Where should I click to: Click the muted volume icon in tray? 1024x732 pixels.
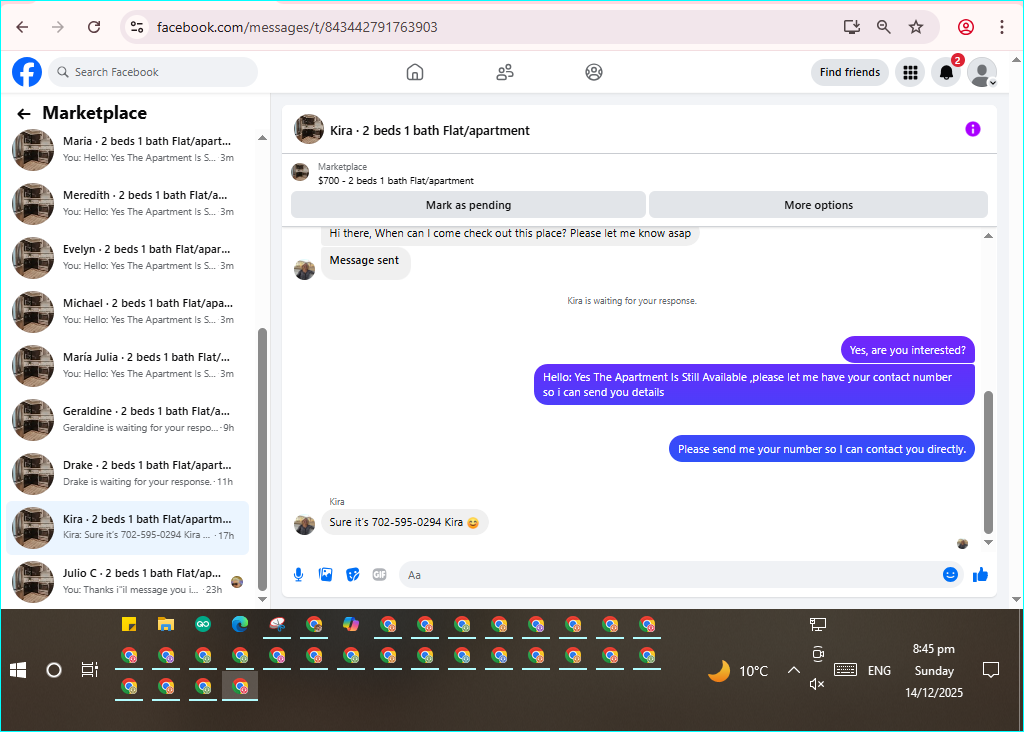pyautogui.click(x=817, y=684)
